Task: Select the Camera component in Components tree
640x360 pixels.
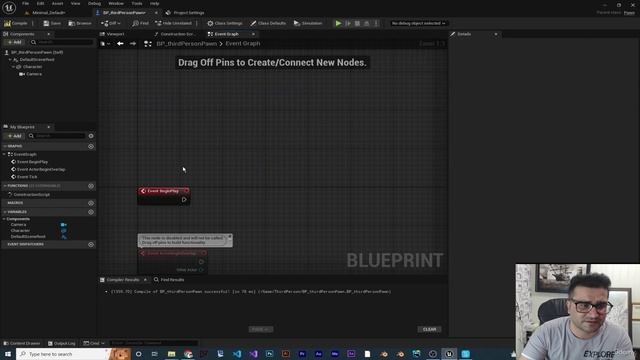Action: click(x=33, y=74)
